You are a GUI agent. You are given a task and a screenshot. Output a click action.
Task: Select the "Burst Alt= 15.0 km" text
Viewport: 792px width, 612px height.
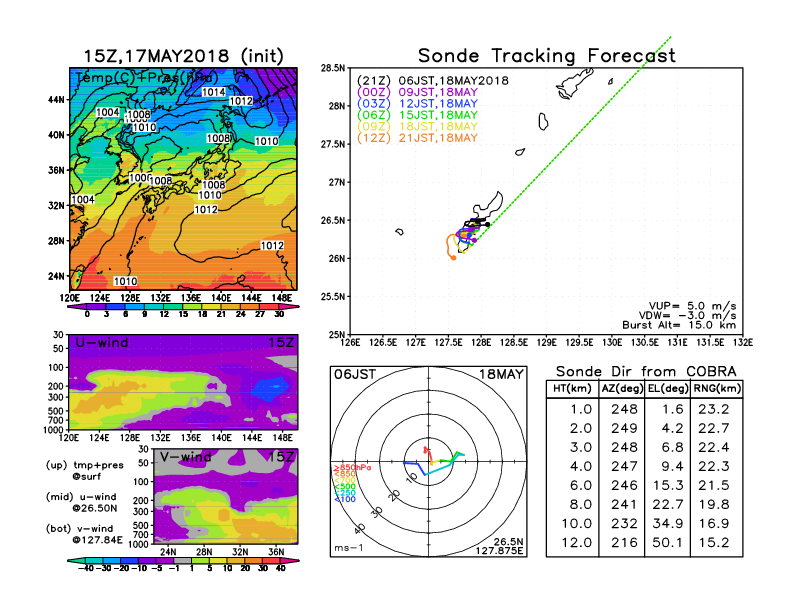coord(679,325)
